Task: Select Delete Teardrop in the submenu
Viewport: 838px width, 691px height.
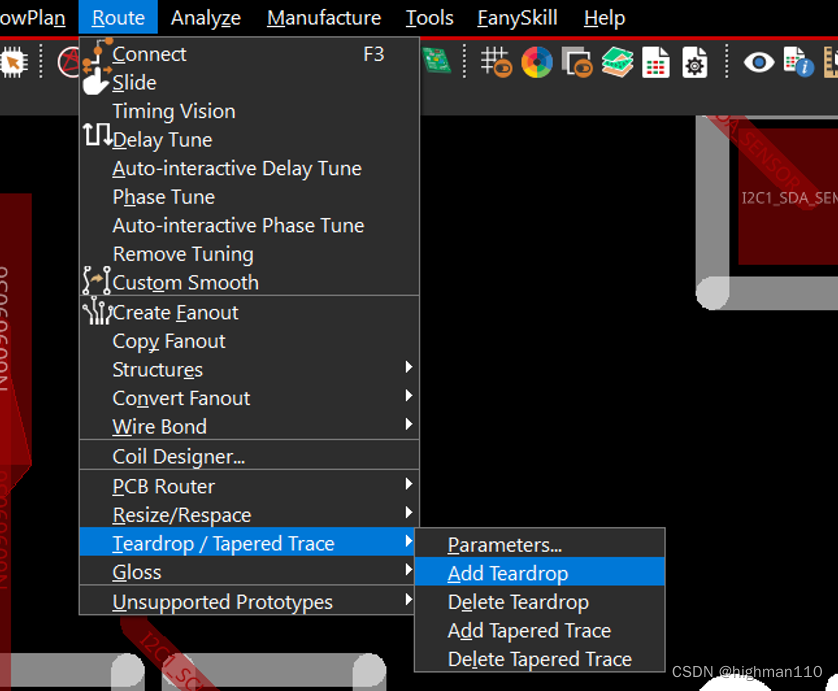Action: click(518, 602)
